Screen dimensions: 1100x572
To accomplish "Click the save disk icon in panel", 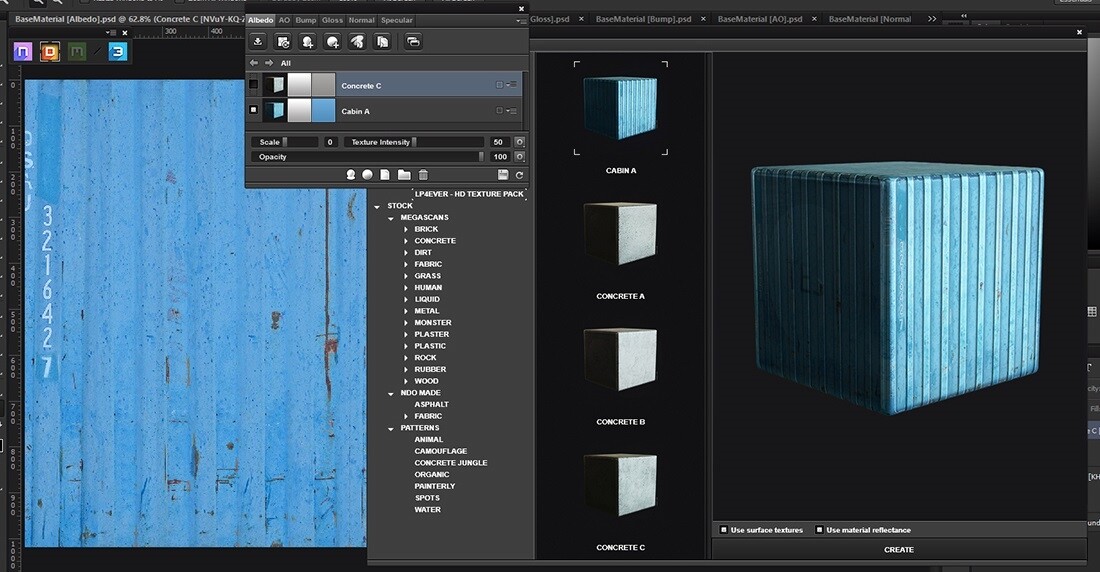I will click(503, 175).
